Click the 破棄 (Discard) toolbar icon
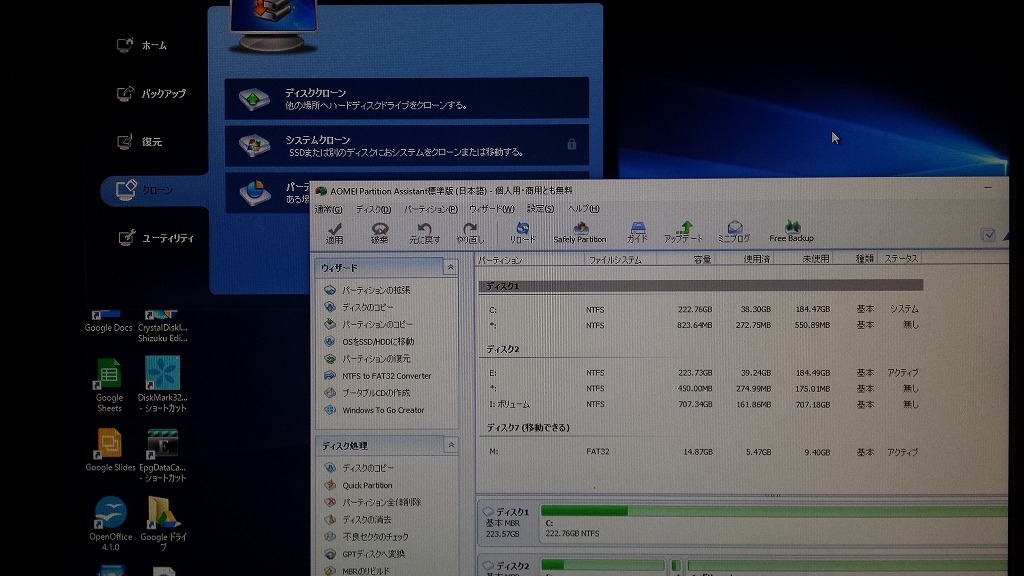This screenshot has height=576, width=1024. click(379, 232)
